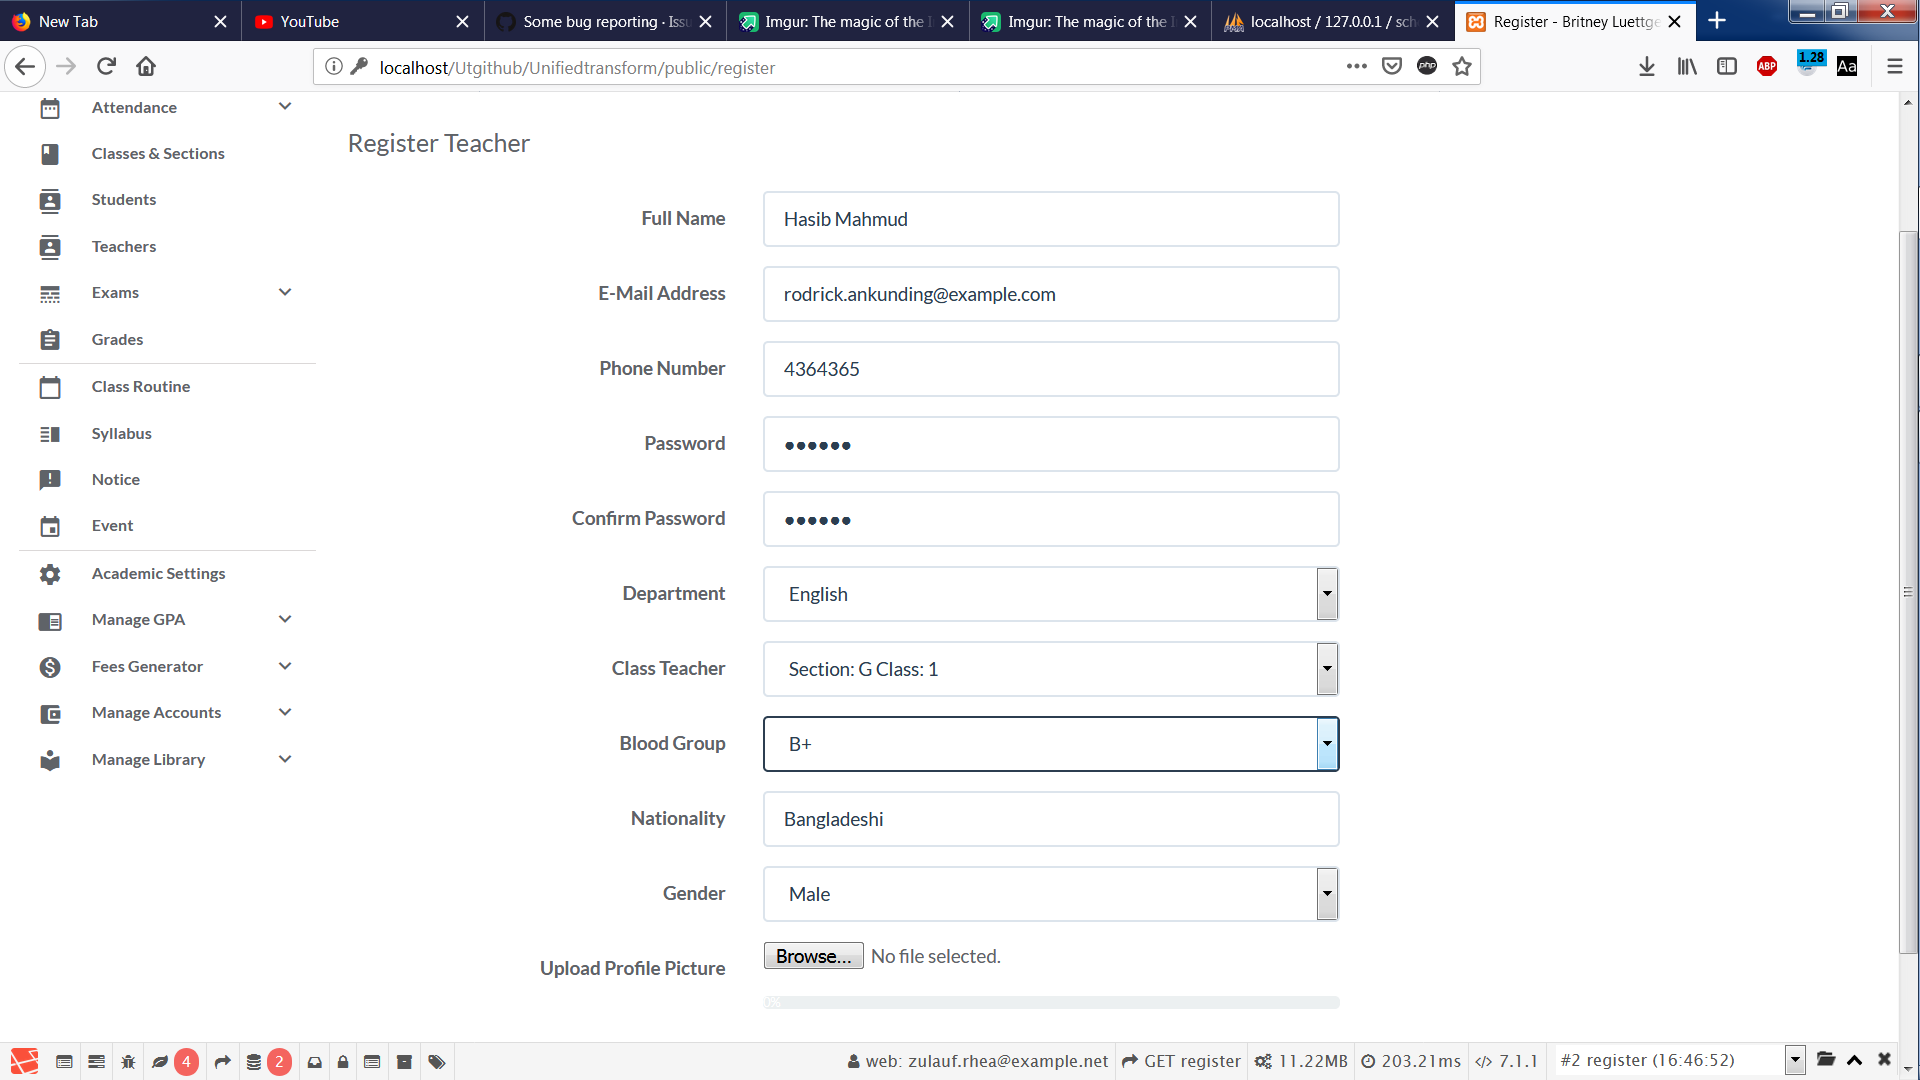Click the route arrow icon in Debugbar
1920x1080 pixels.
(x=223, y=1061)
